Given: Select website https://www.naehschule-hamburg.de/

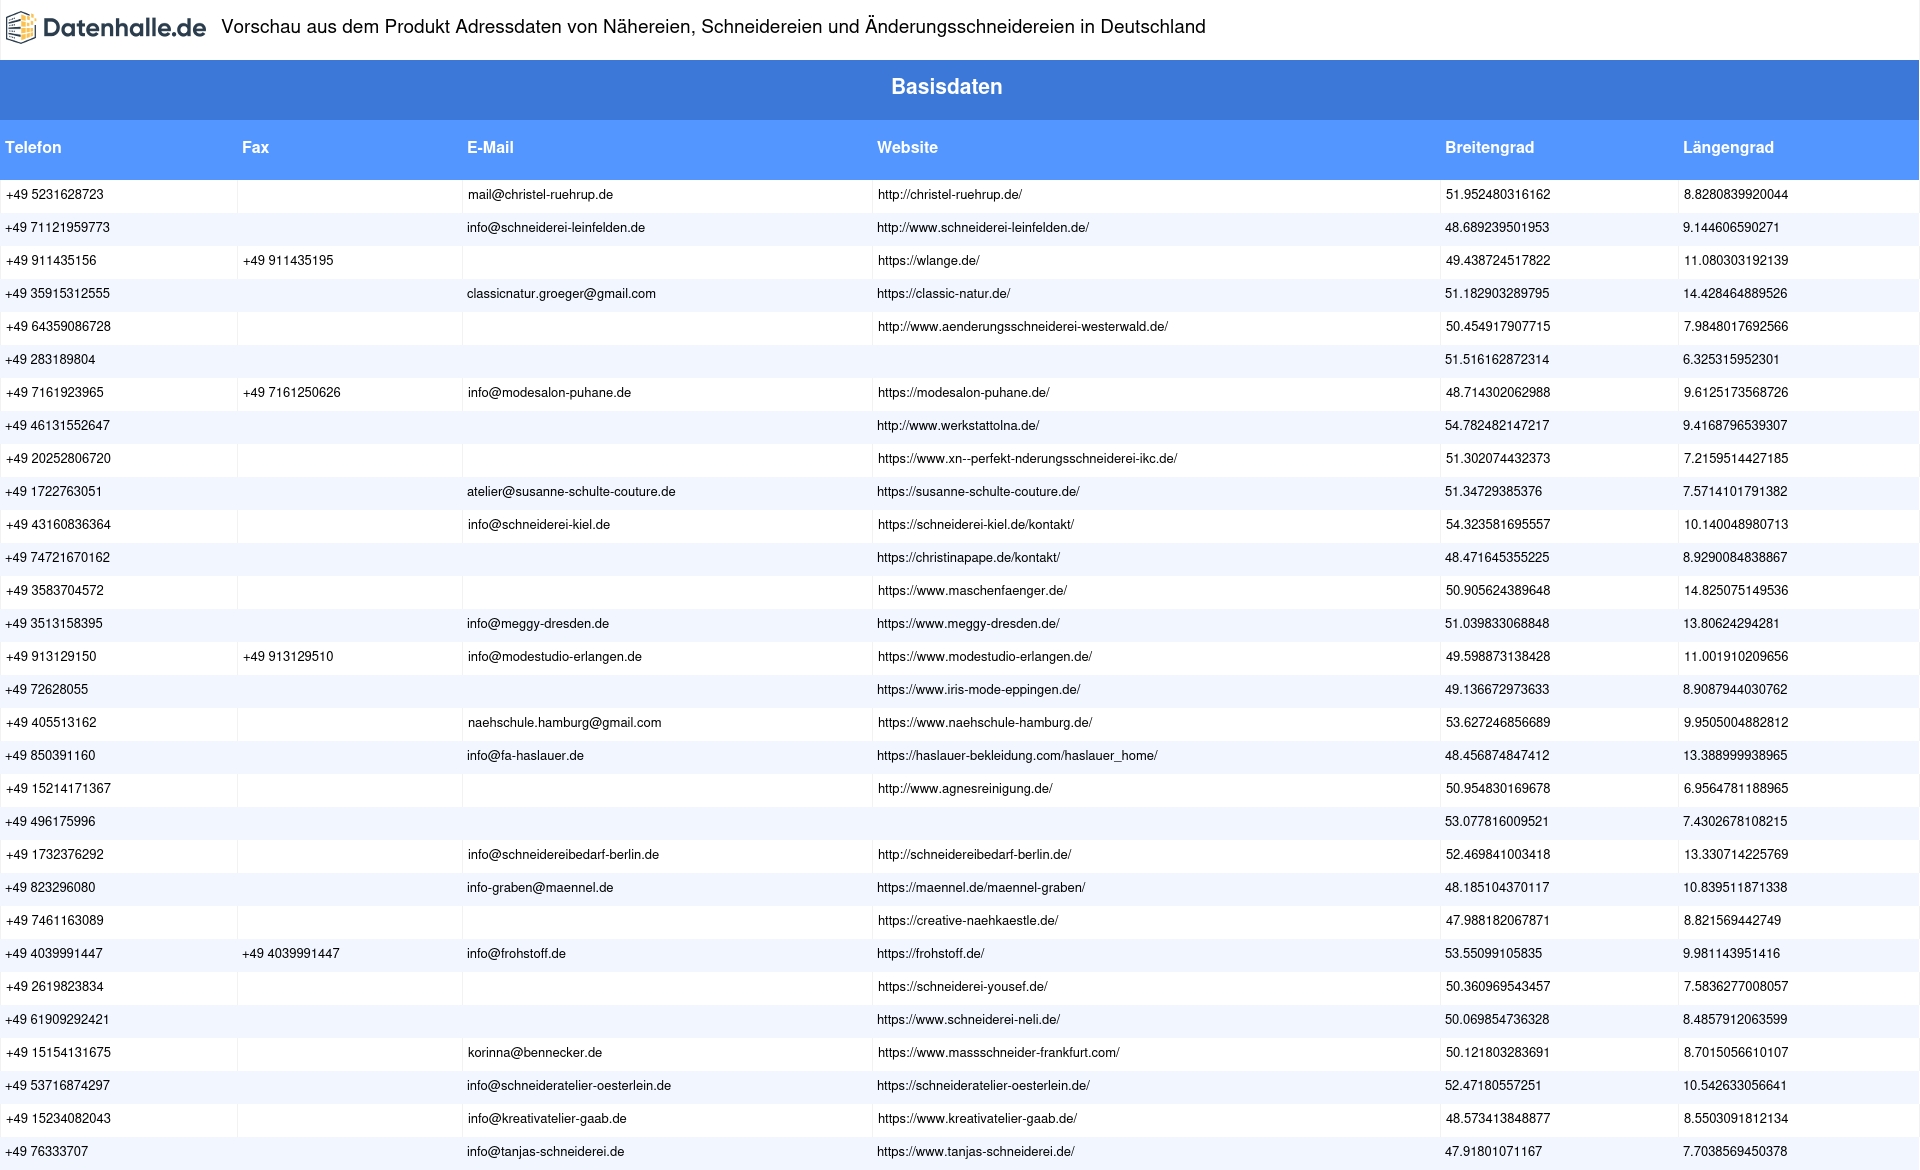Looking at the screenshot, I should click(x=985, y=723).
